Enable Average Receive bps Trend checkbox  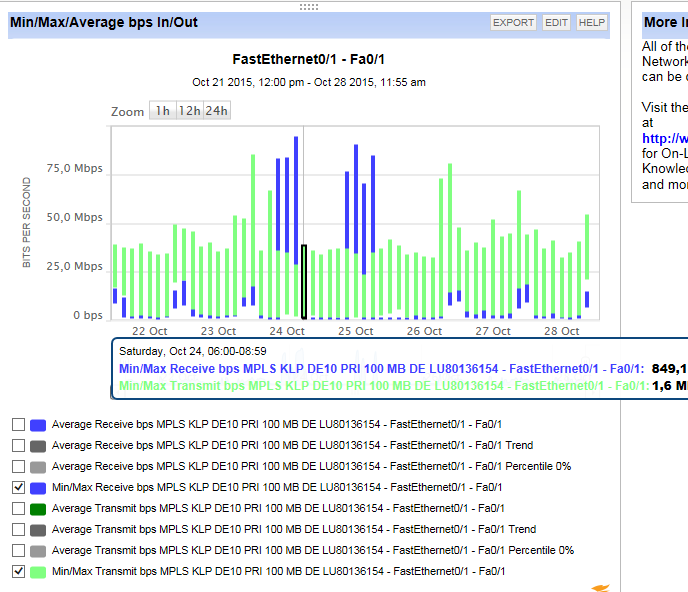pos(18,445)
